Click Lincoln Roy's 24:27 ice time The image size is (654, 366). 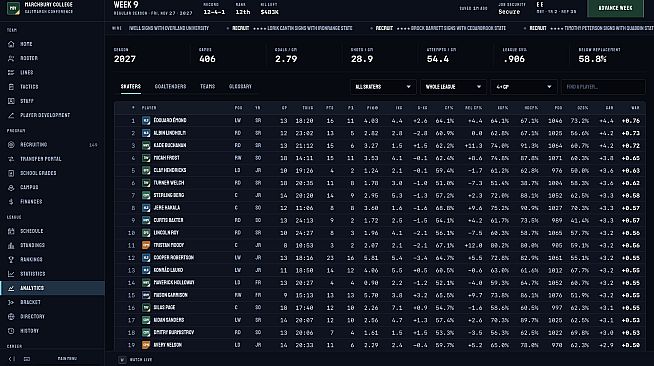[304, 233]
